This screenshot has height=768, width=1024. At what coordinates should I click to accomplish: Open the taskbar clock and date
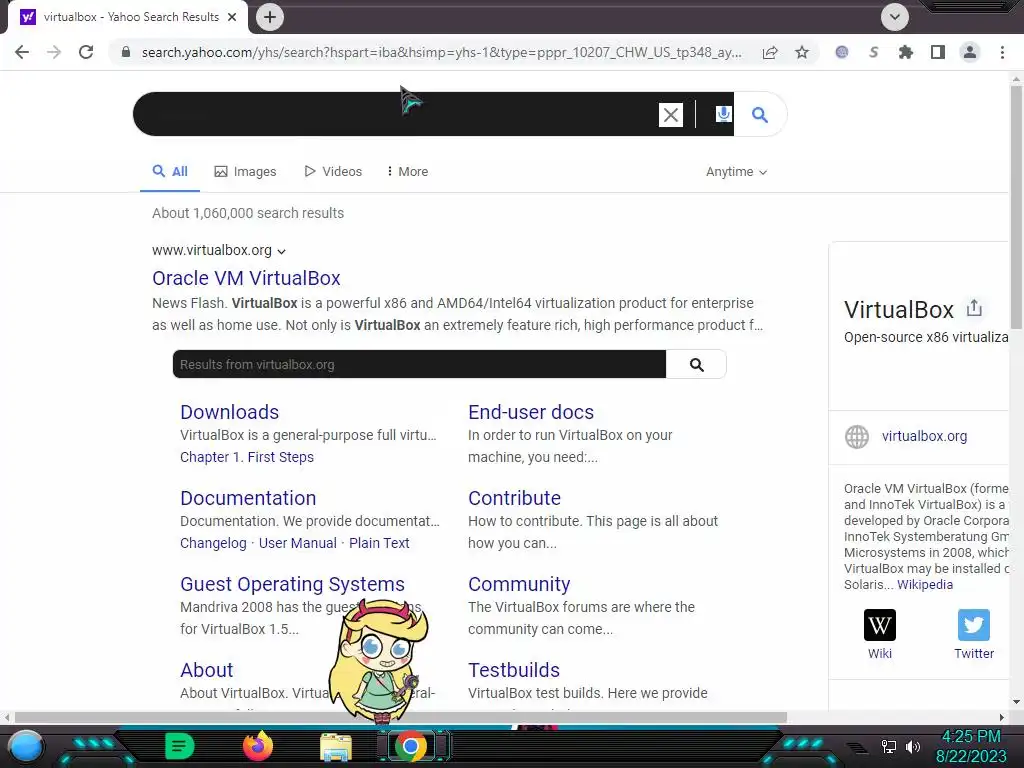pyautogui.click(x=971, y=746)
